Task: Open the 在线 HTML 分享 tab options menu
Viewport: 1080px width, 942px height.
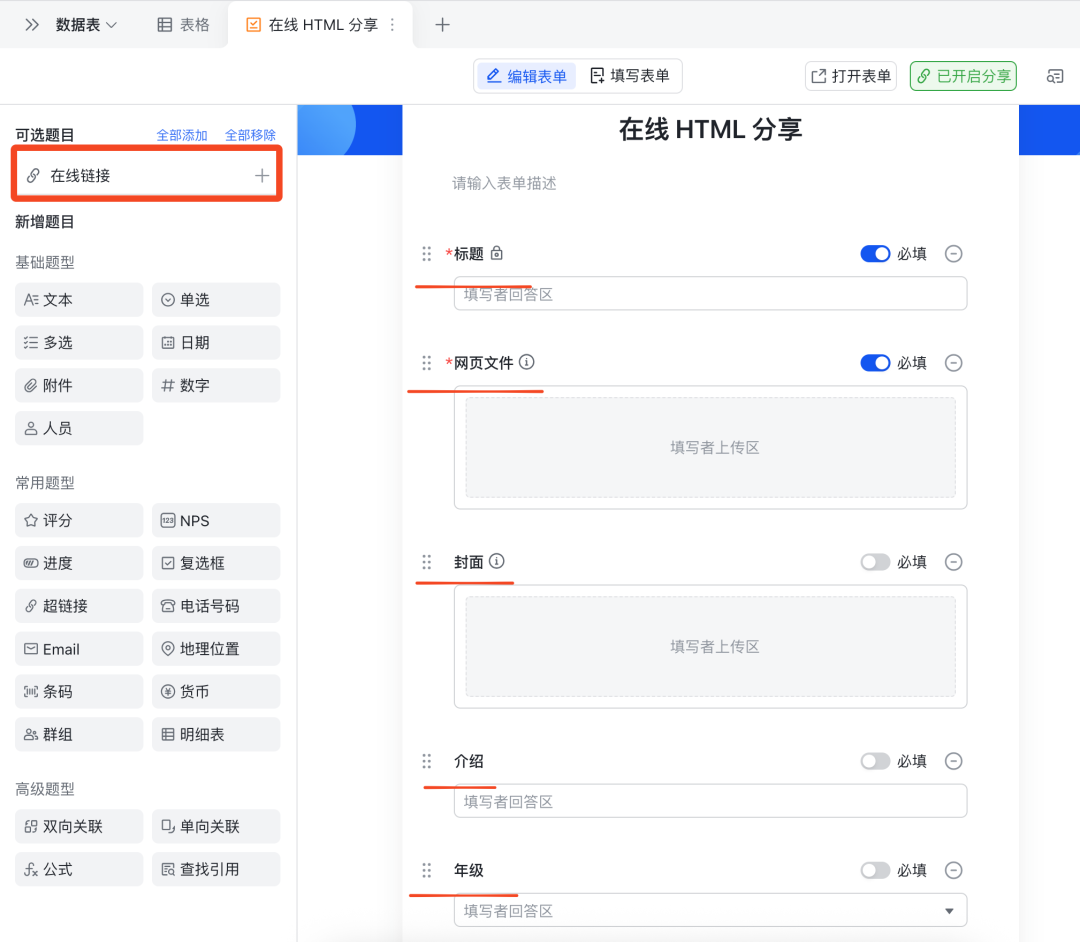Action: pos(394,24)
